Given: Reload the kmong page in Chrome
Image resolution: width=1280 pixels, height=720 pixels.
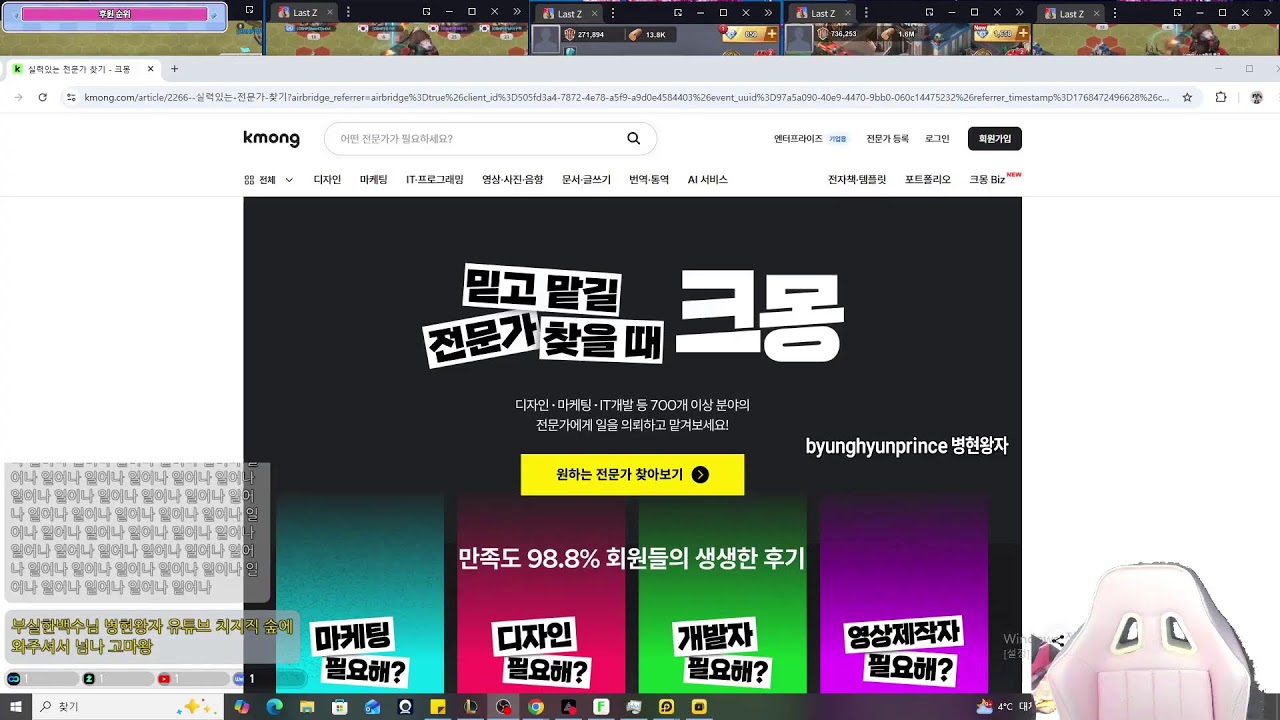Looking at the screenshot, I should (x=42, y=97).
